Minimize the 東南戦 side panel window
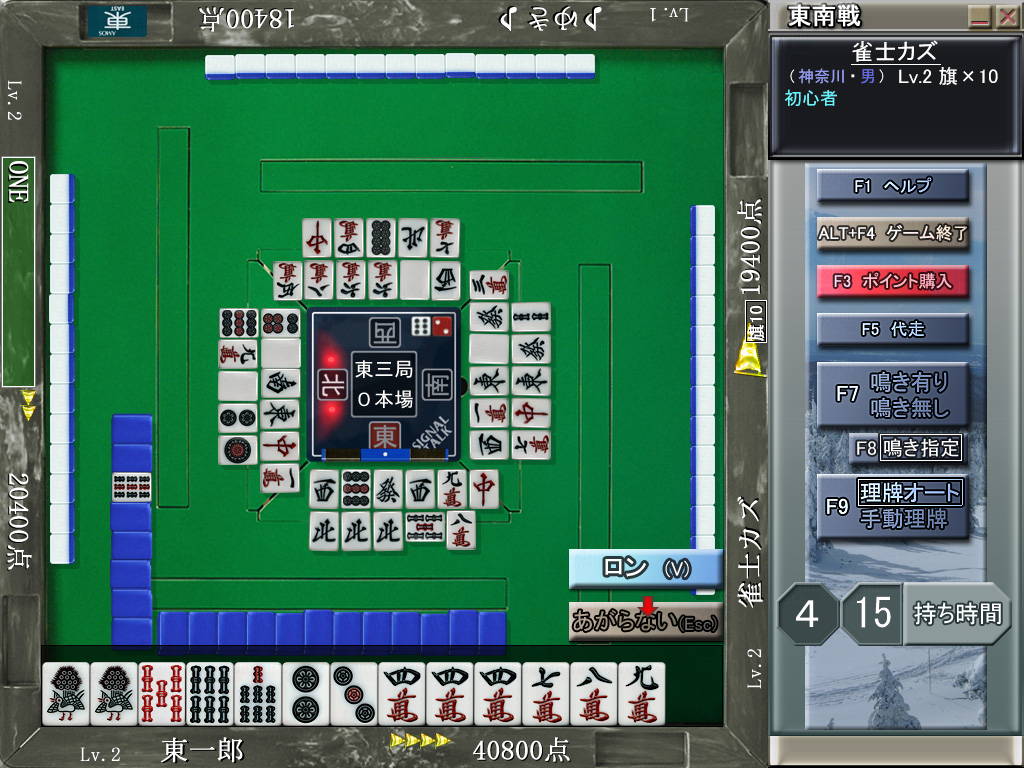 pyautogui.click(x=979, y=17)
